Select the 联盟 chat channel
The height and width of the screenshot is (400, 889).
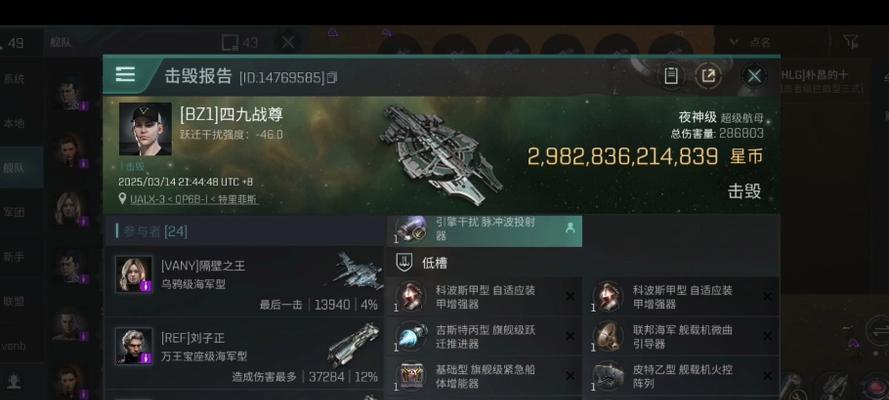pyautogui.click(x=14, y=301)
